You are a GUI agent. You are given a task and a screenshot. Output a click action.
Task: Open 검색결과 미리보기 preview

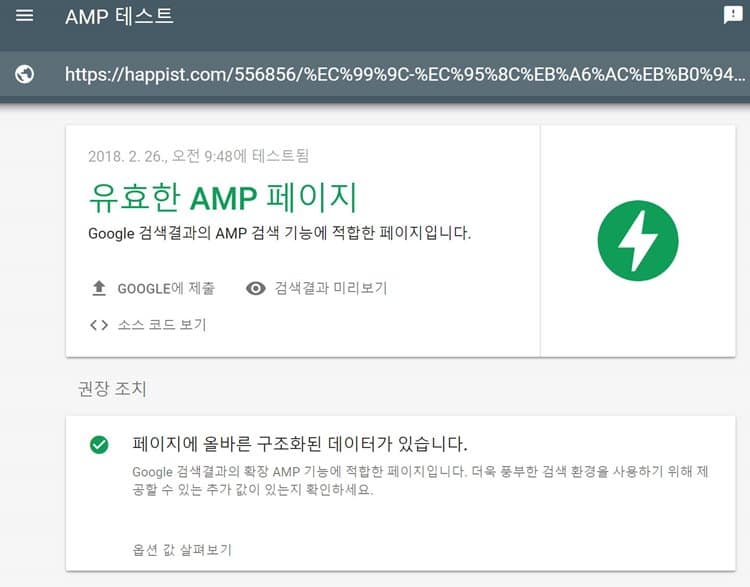click(331, 288)
